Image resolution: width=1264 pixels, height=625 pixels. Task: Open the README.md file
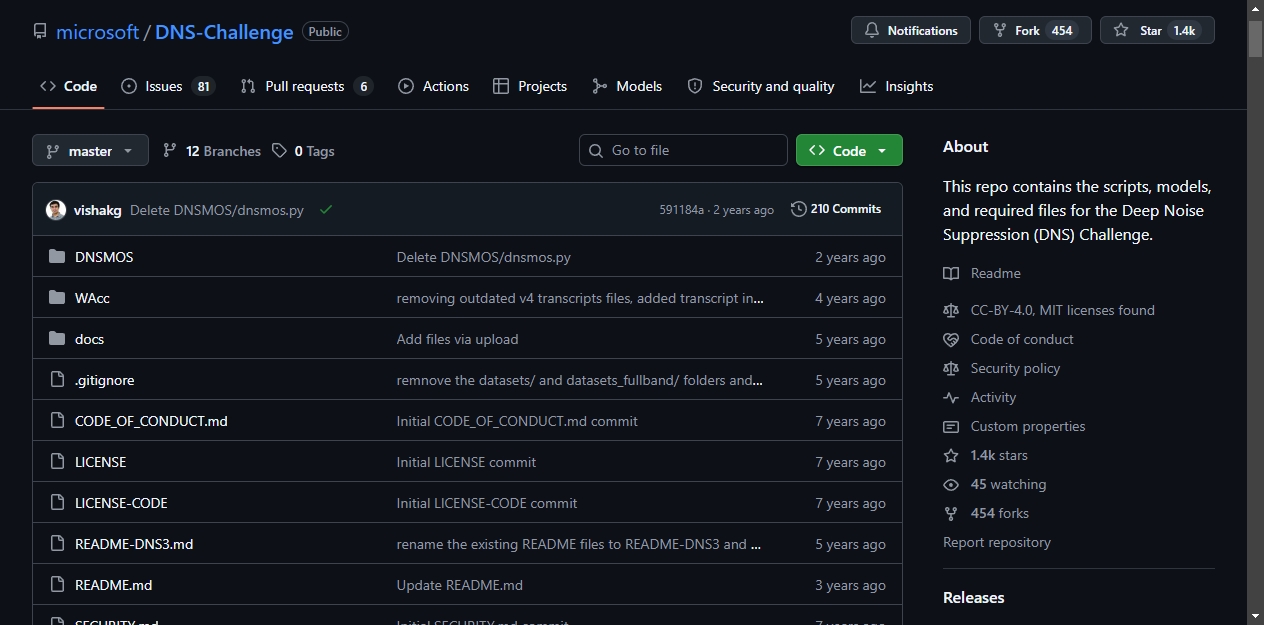point(113,585)
